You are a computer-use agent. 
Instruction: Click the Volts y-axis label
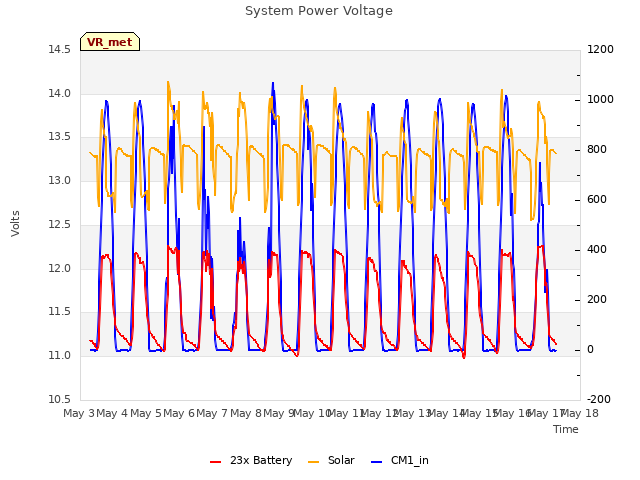(16, 223)
